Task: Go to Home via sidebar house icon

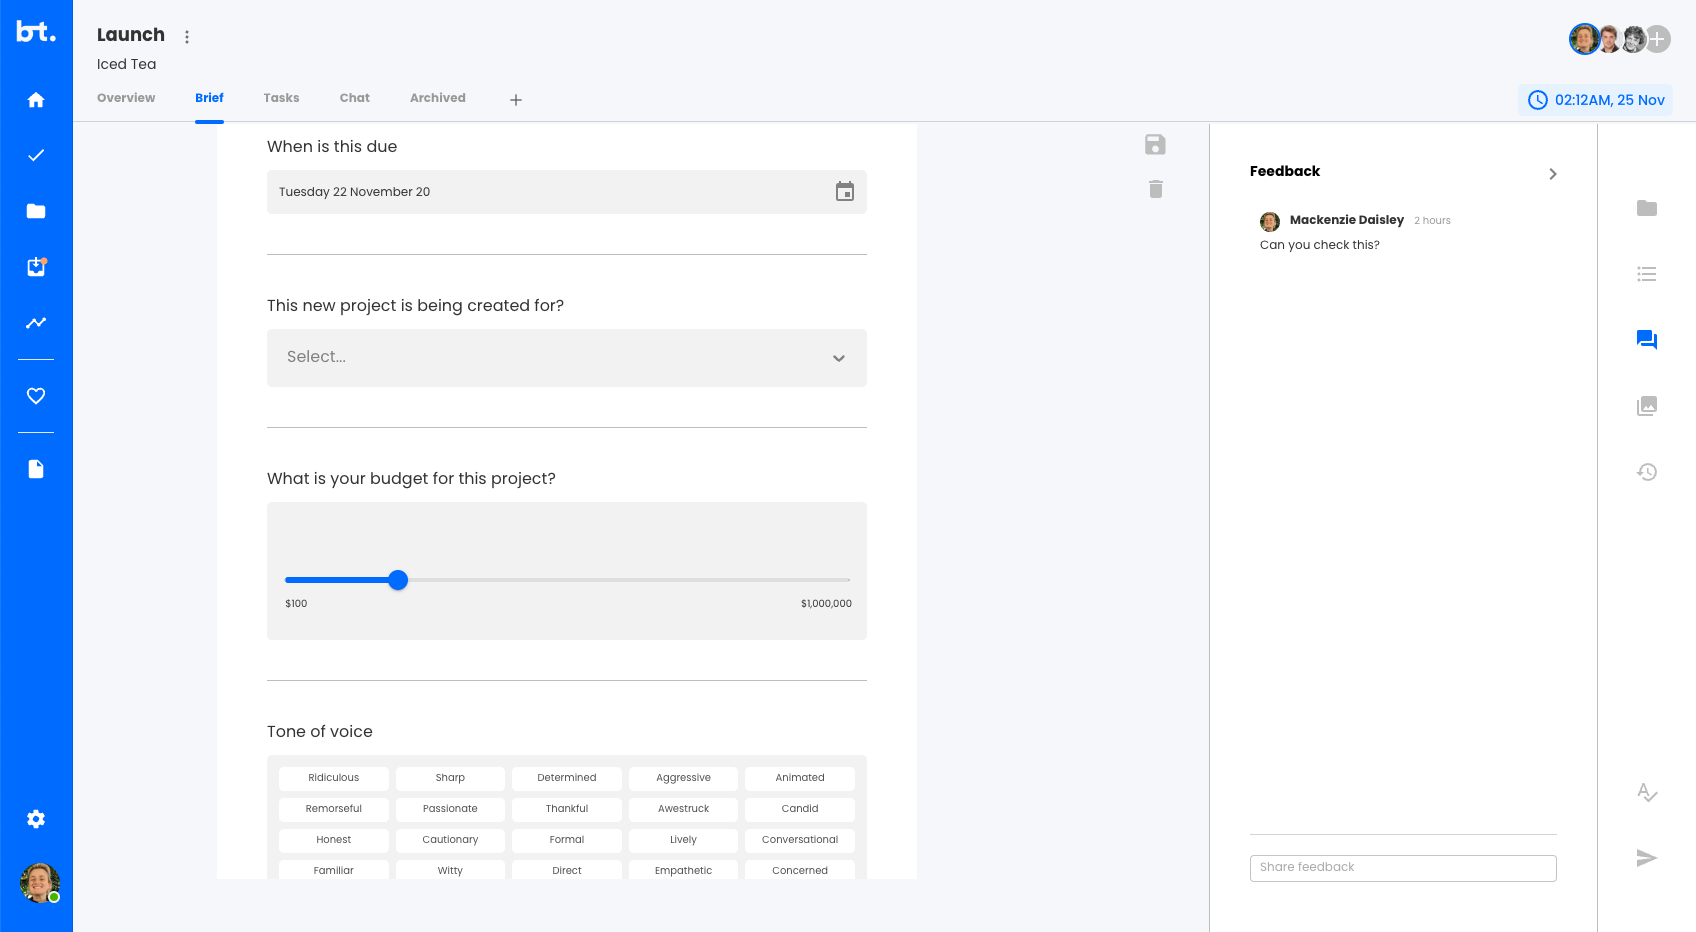Action: point(36,100)
